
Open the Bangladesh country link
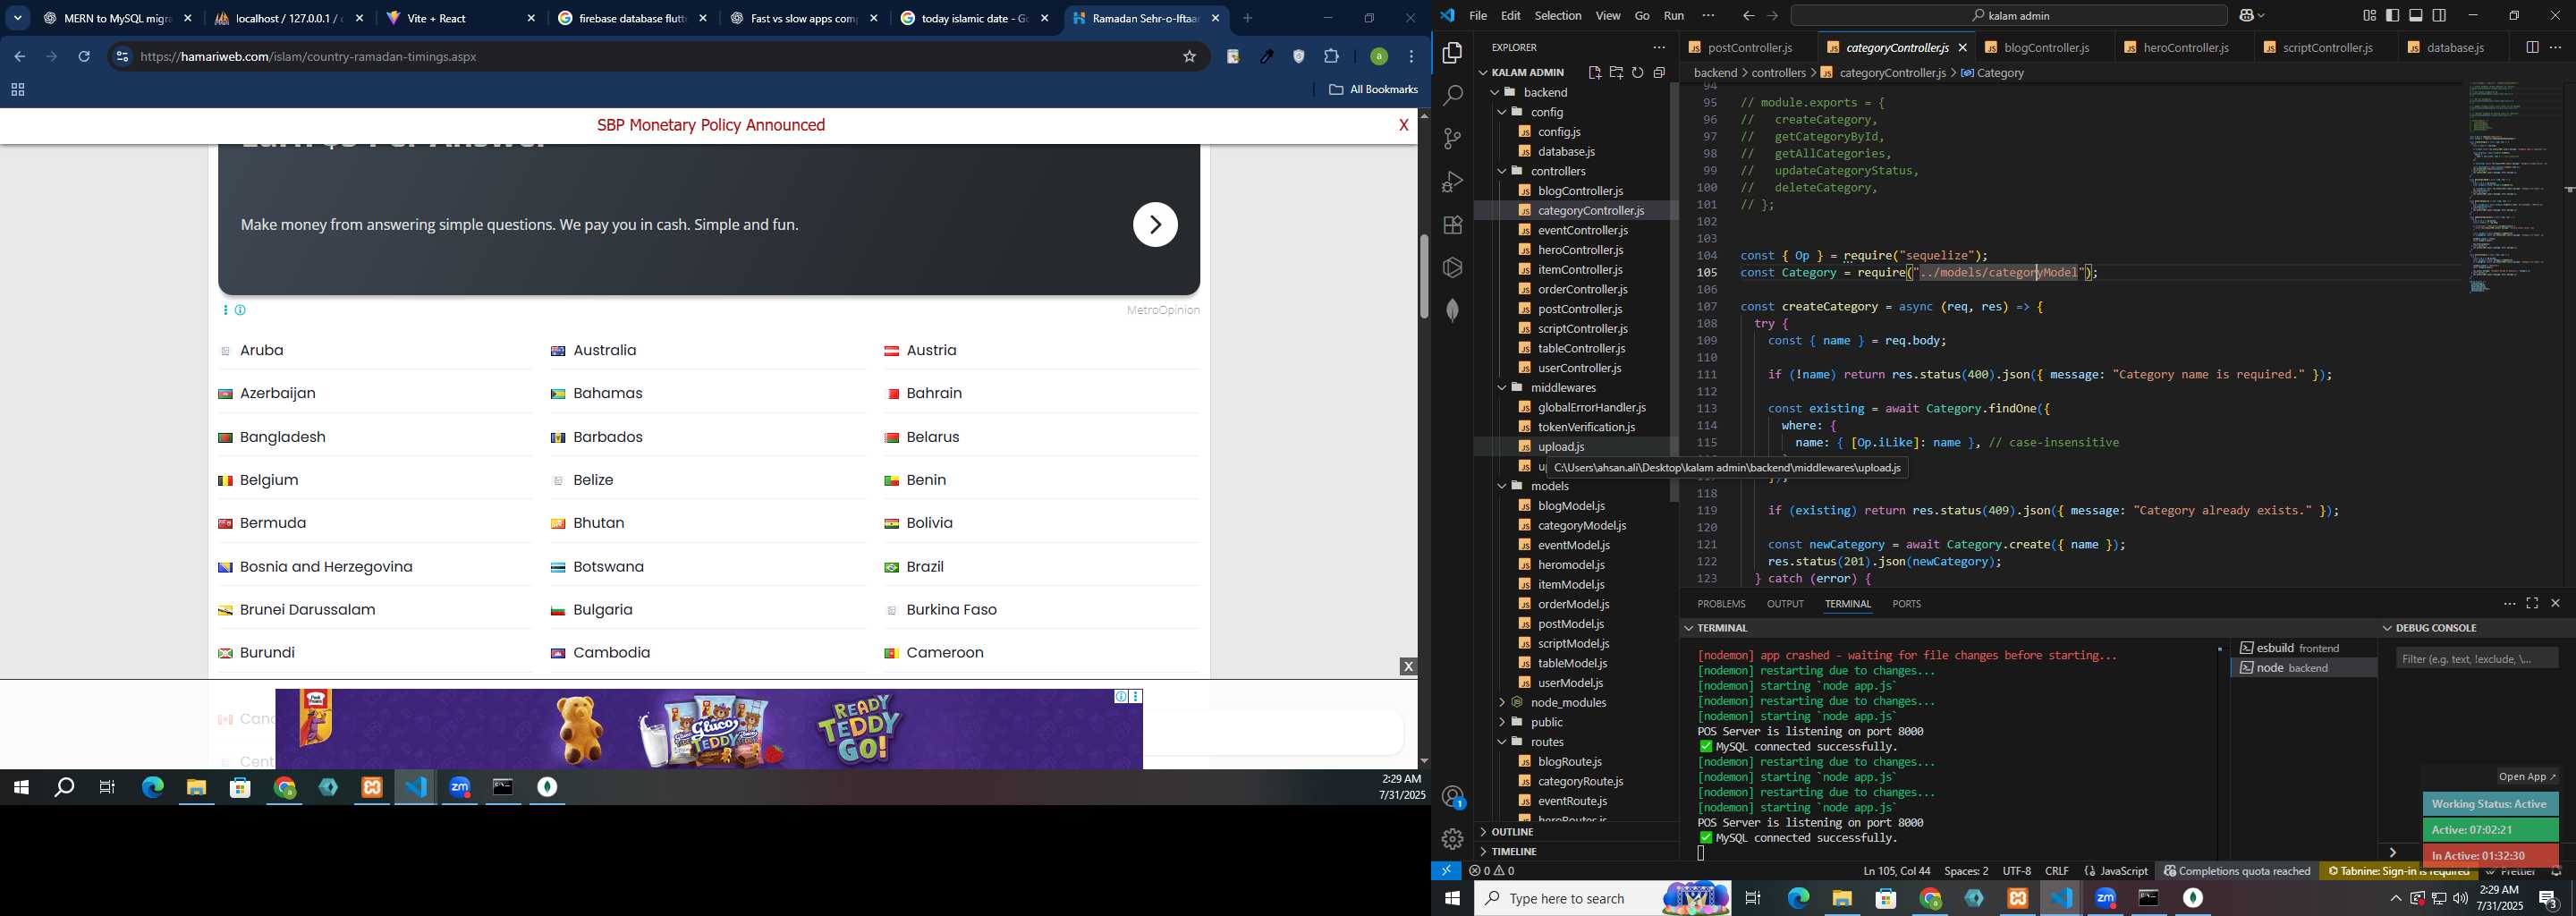282,437
